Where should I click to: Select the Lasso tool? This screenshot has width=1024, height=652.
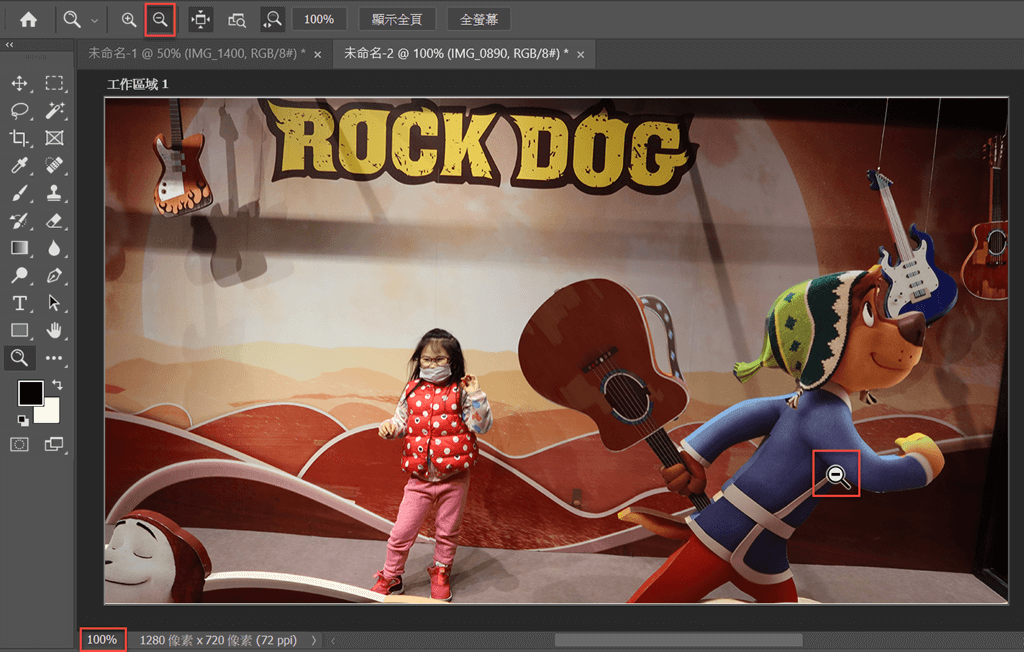click(20, 110)
